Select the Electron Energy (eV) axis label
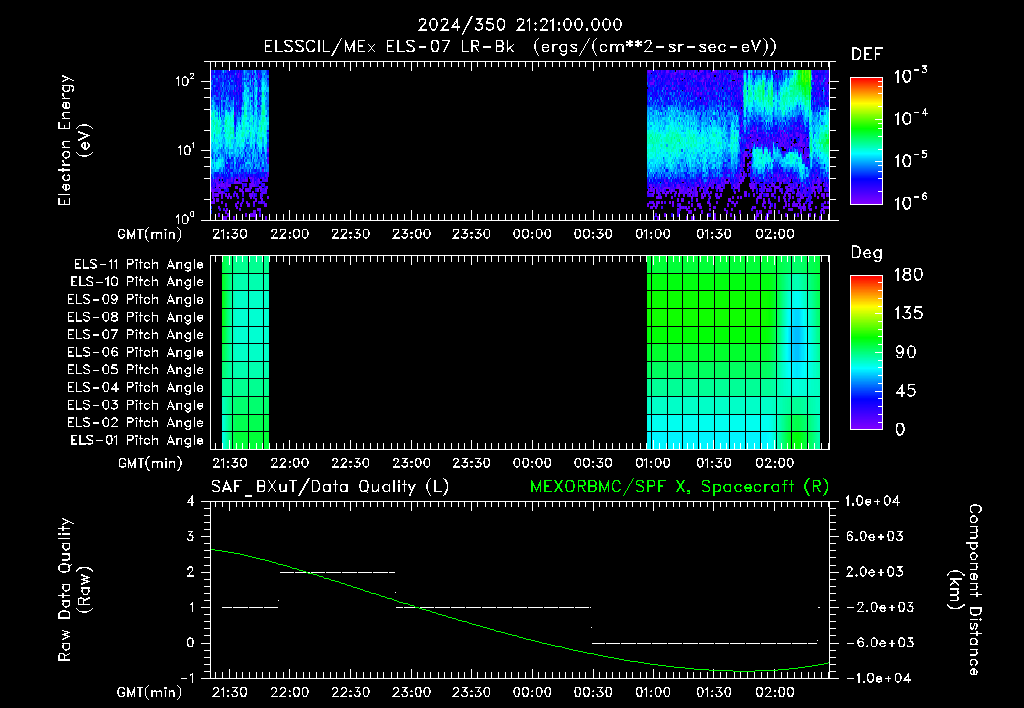Image resolution: width=1024 pixels, height=708 pixels. pyautogui.click(x=74, y=140)
